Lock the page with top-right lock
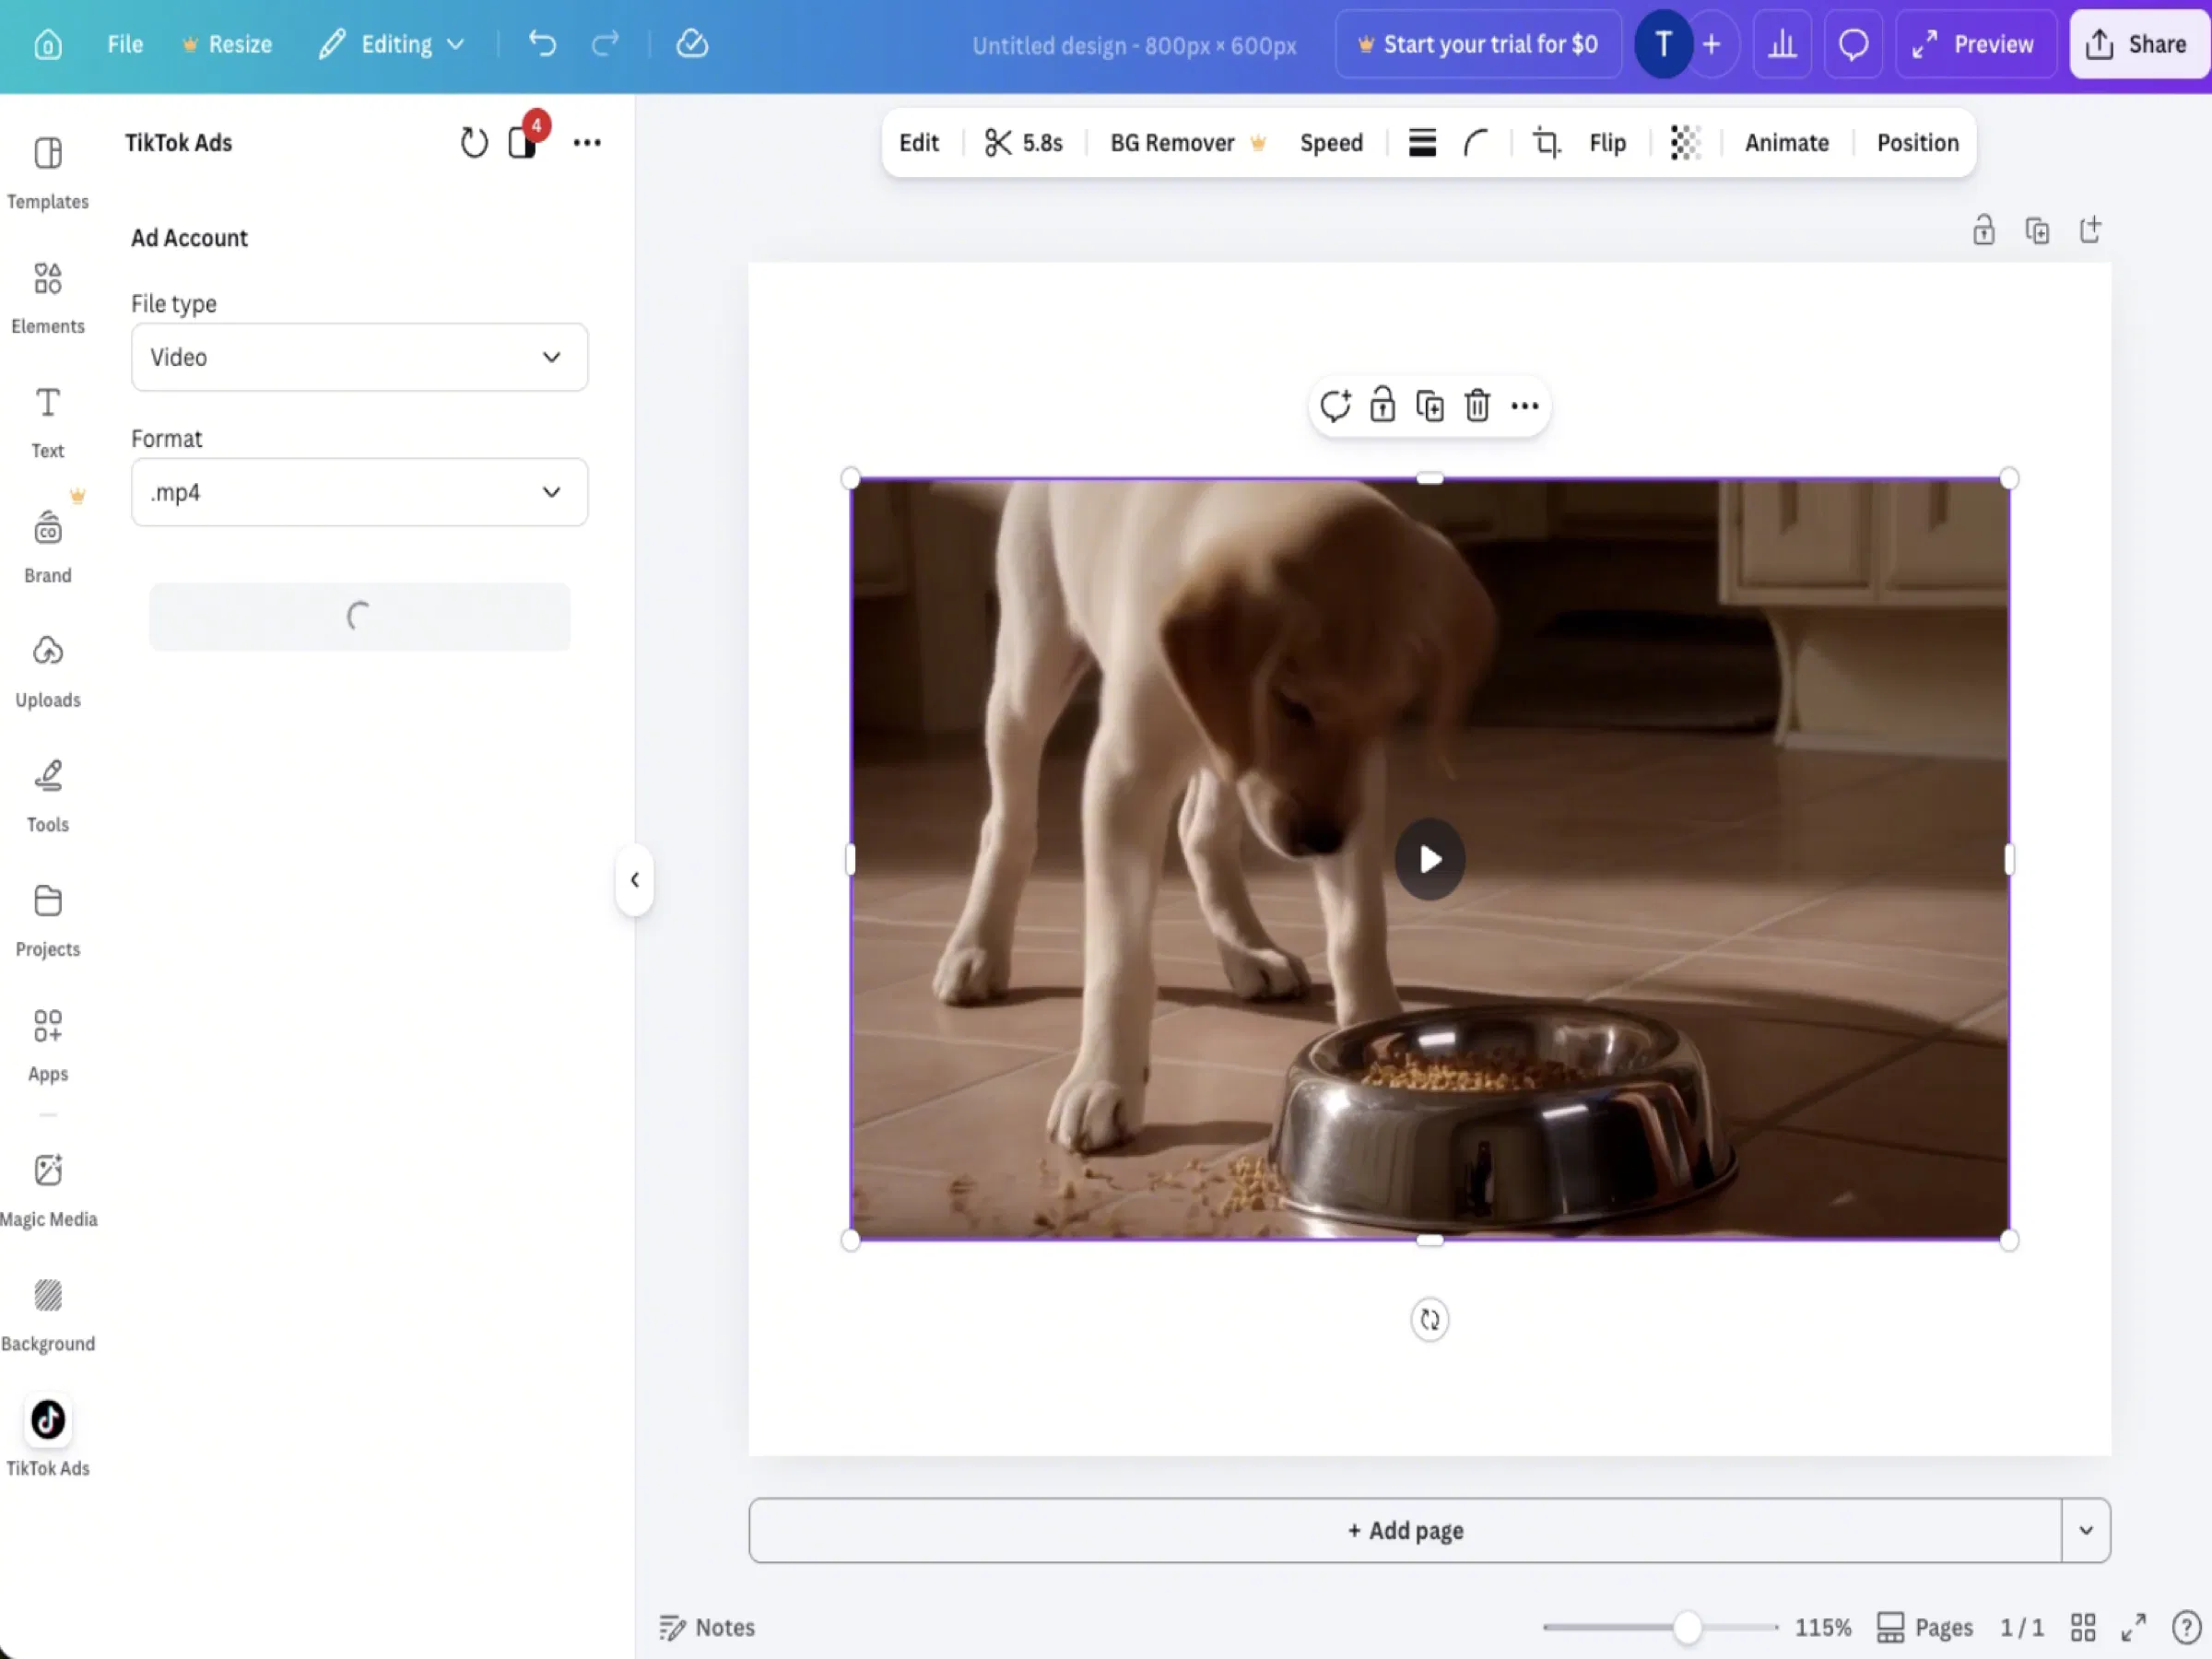2212x1659 pixels. pyautogui.click(x=1983, y=230)
